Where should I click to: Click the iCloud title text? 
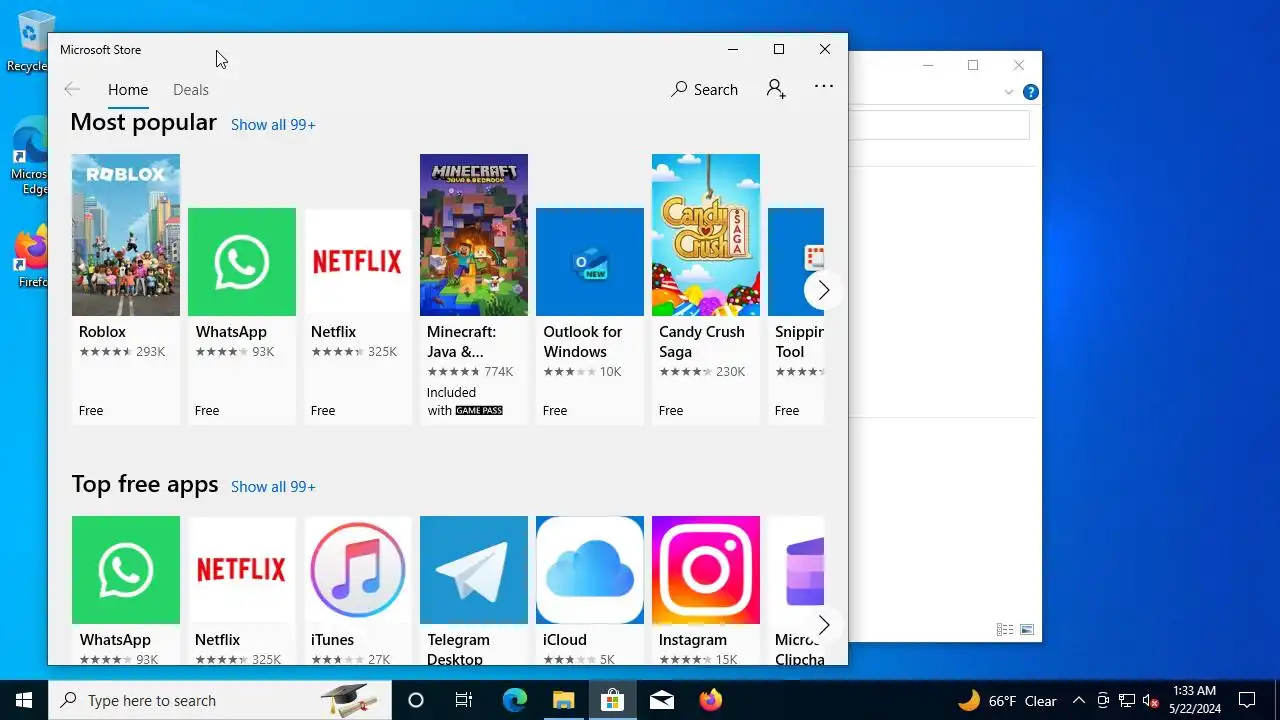(565, 640)
